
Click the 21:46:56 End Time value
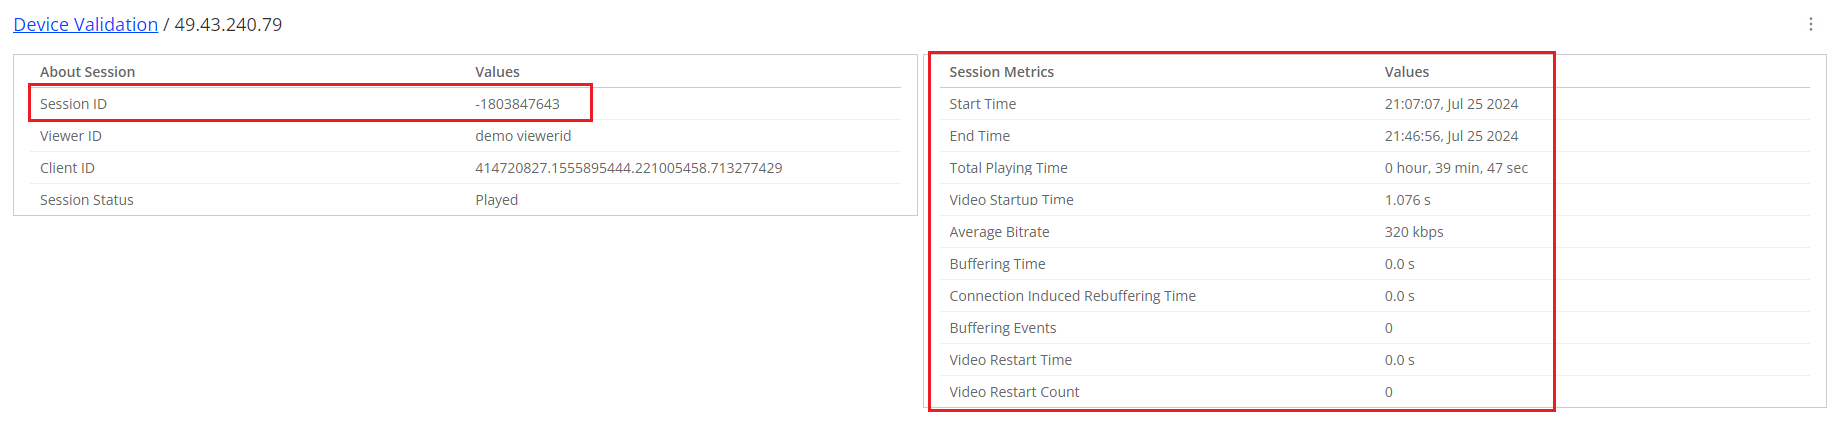1451,136
